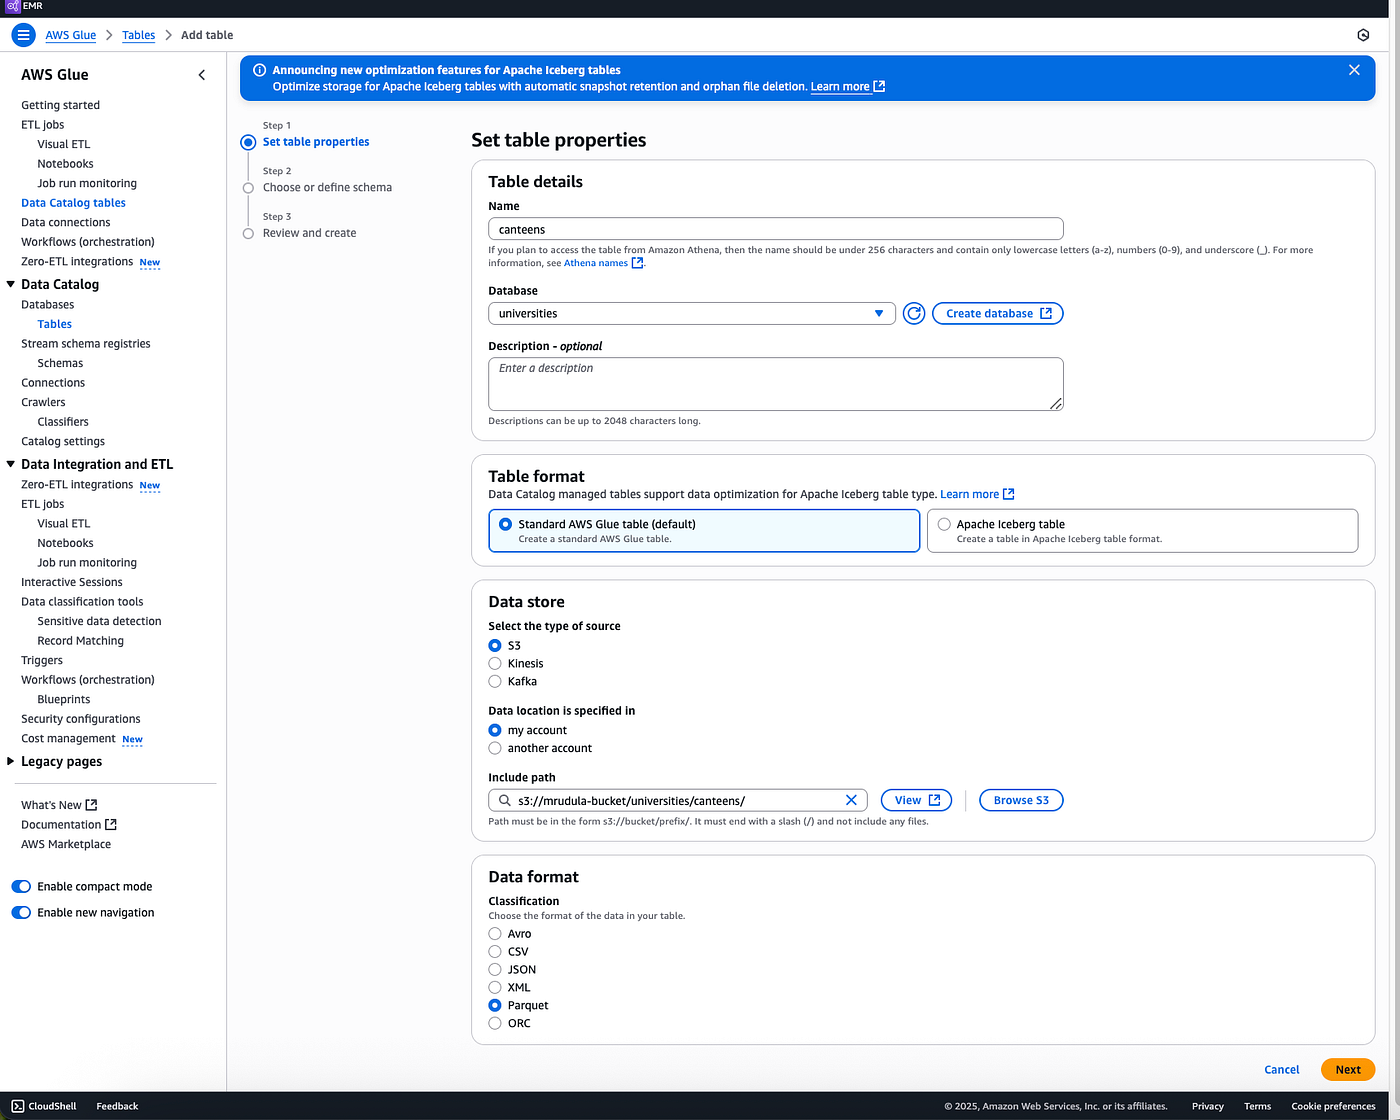This screenshot has width=1400, height=1120.
Task: Choose Kinesis as the source type
Action: (x=495, y=664)
